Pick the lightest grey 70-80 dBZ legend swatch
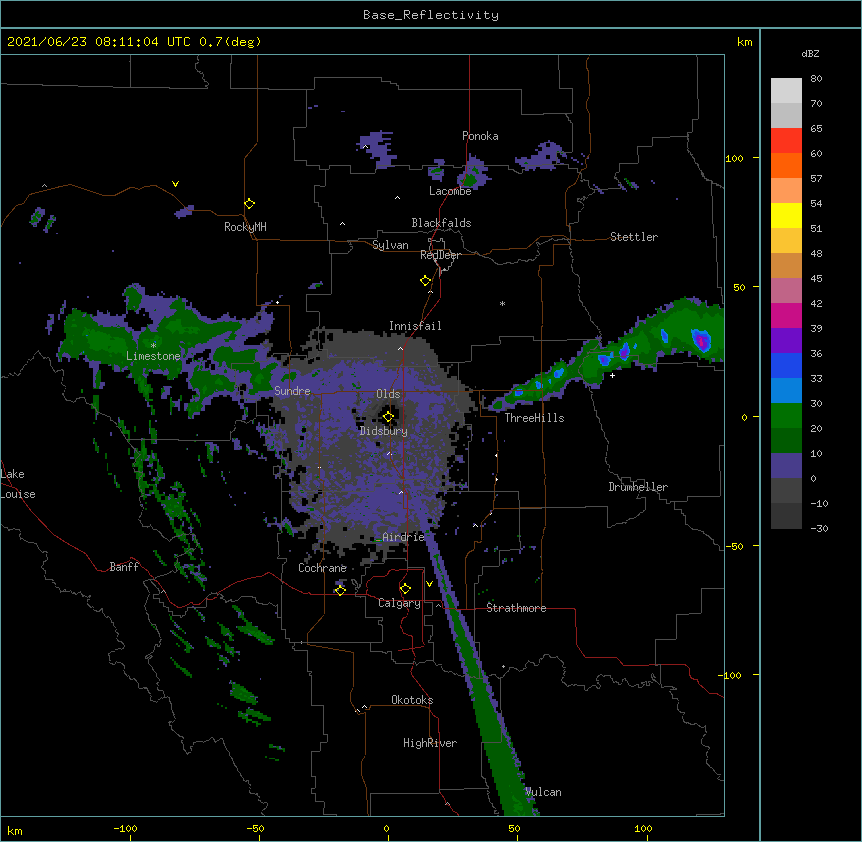 coord(786,90)
